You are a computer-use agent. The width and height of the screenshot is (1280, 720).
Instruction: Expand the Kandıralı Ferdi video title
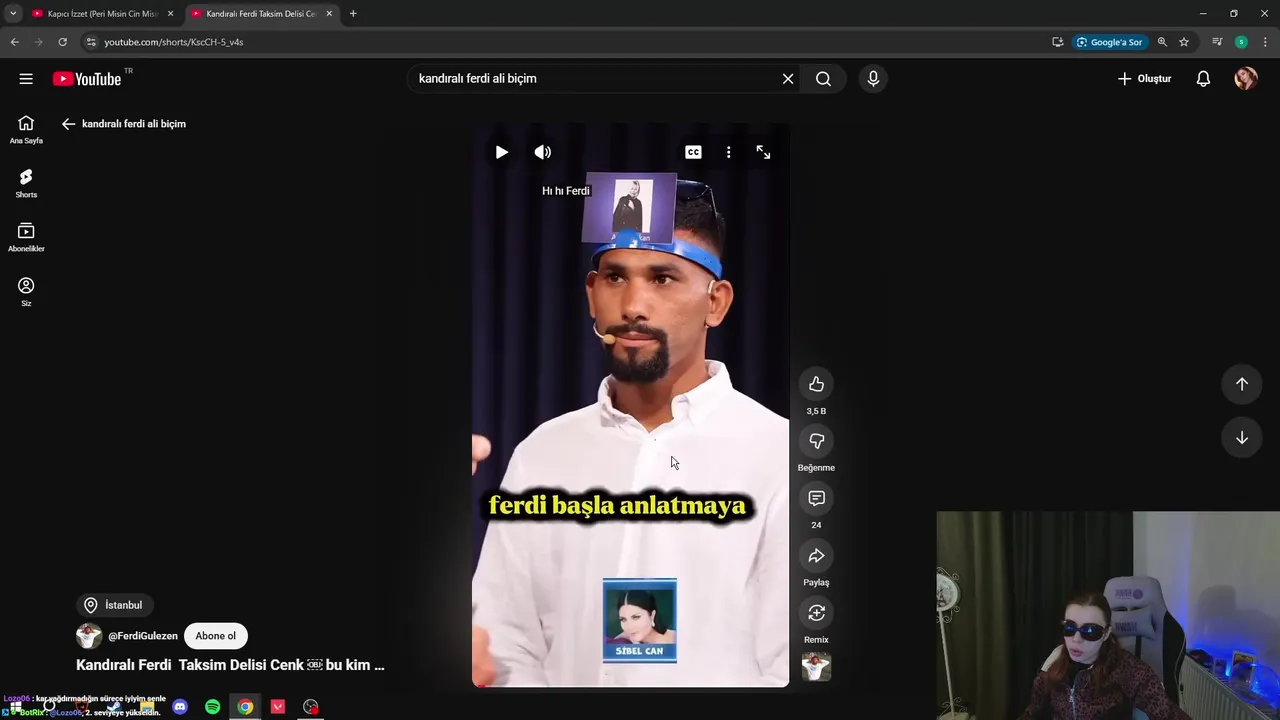(230, 665)
